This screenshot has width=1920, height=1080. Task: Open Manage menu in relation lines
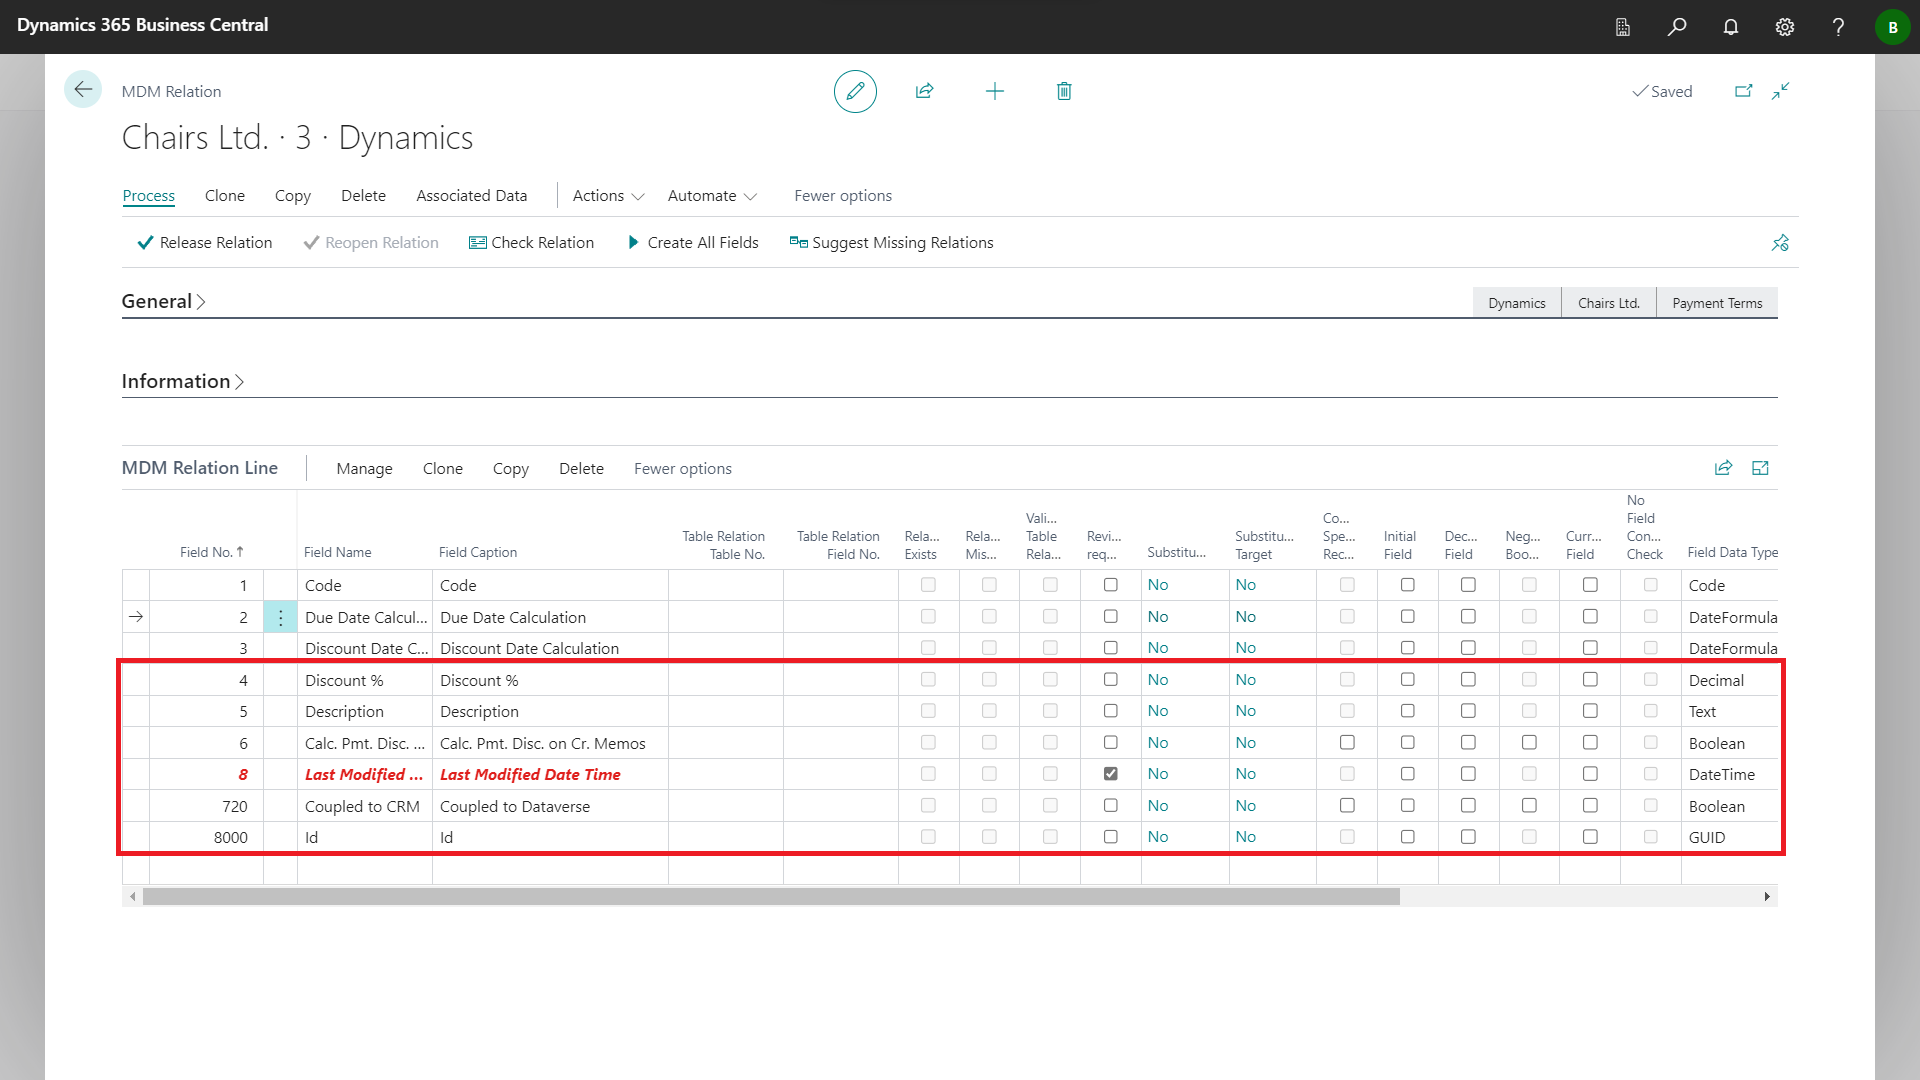(364, 469)
